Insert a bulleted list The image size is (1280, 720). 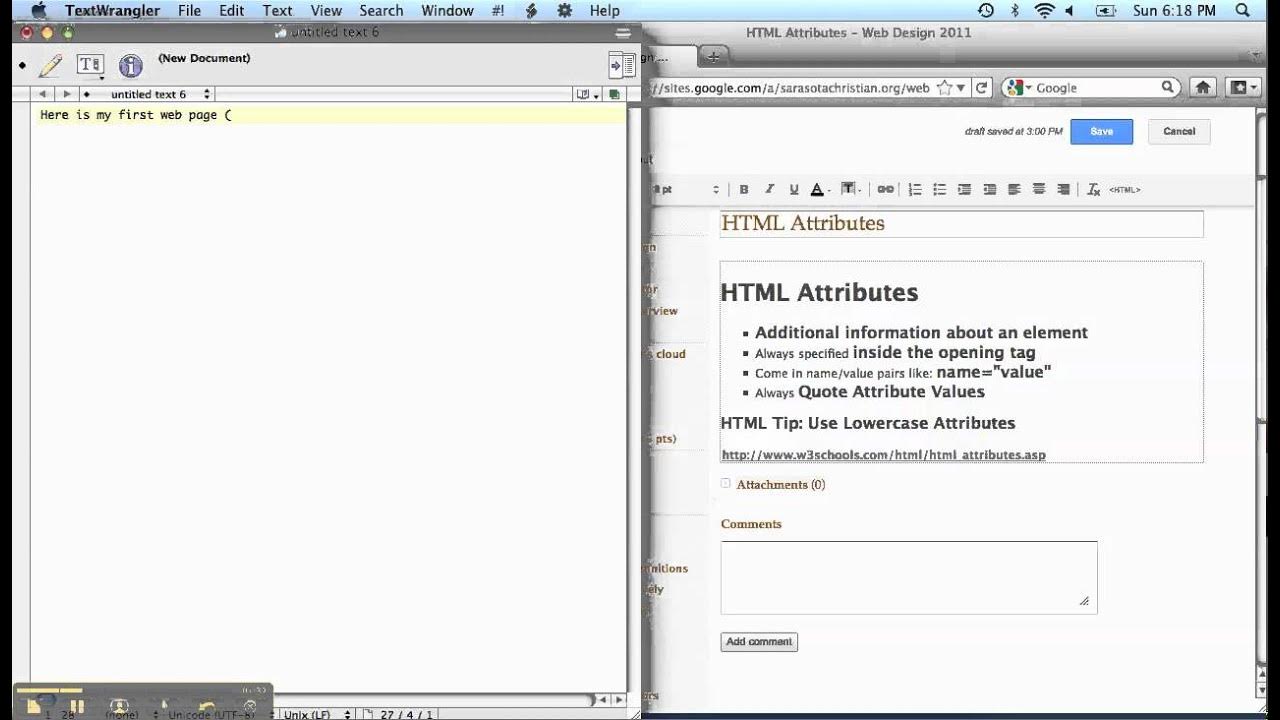tap(939, 189)
